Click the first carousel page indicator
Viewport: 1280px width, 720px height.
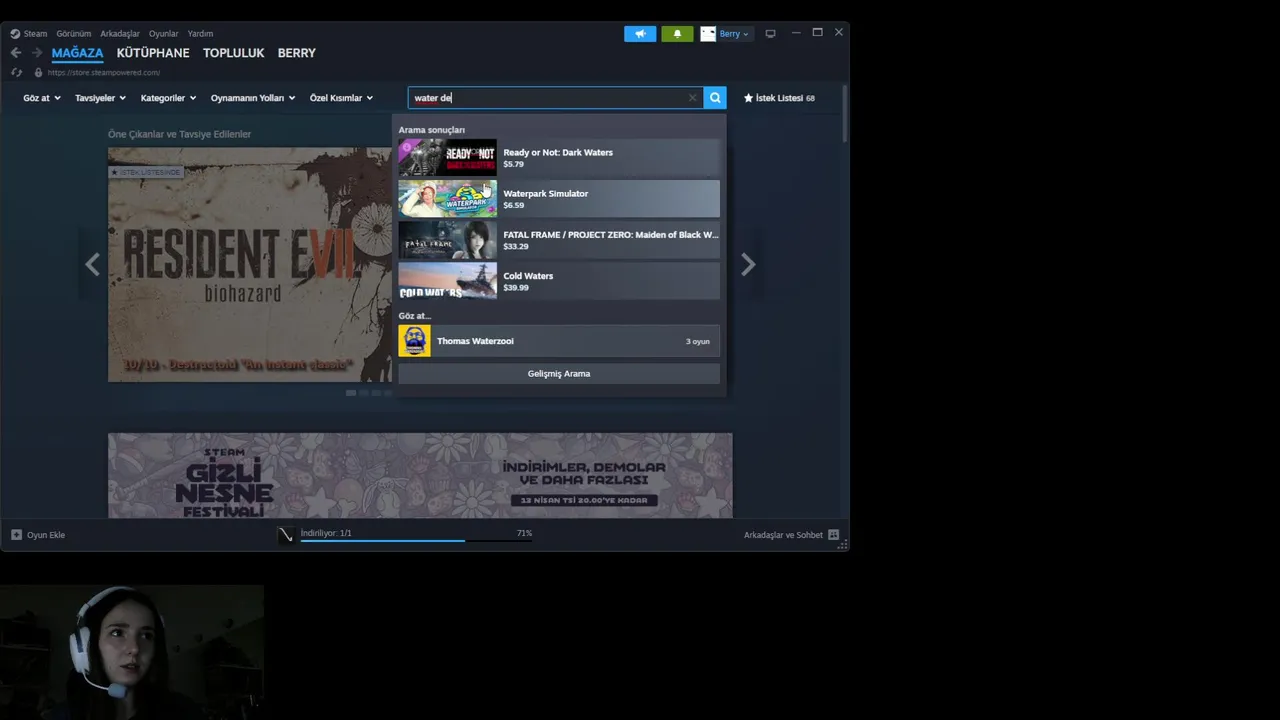[x=351, y=393]
